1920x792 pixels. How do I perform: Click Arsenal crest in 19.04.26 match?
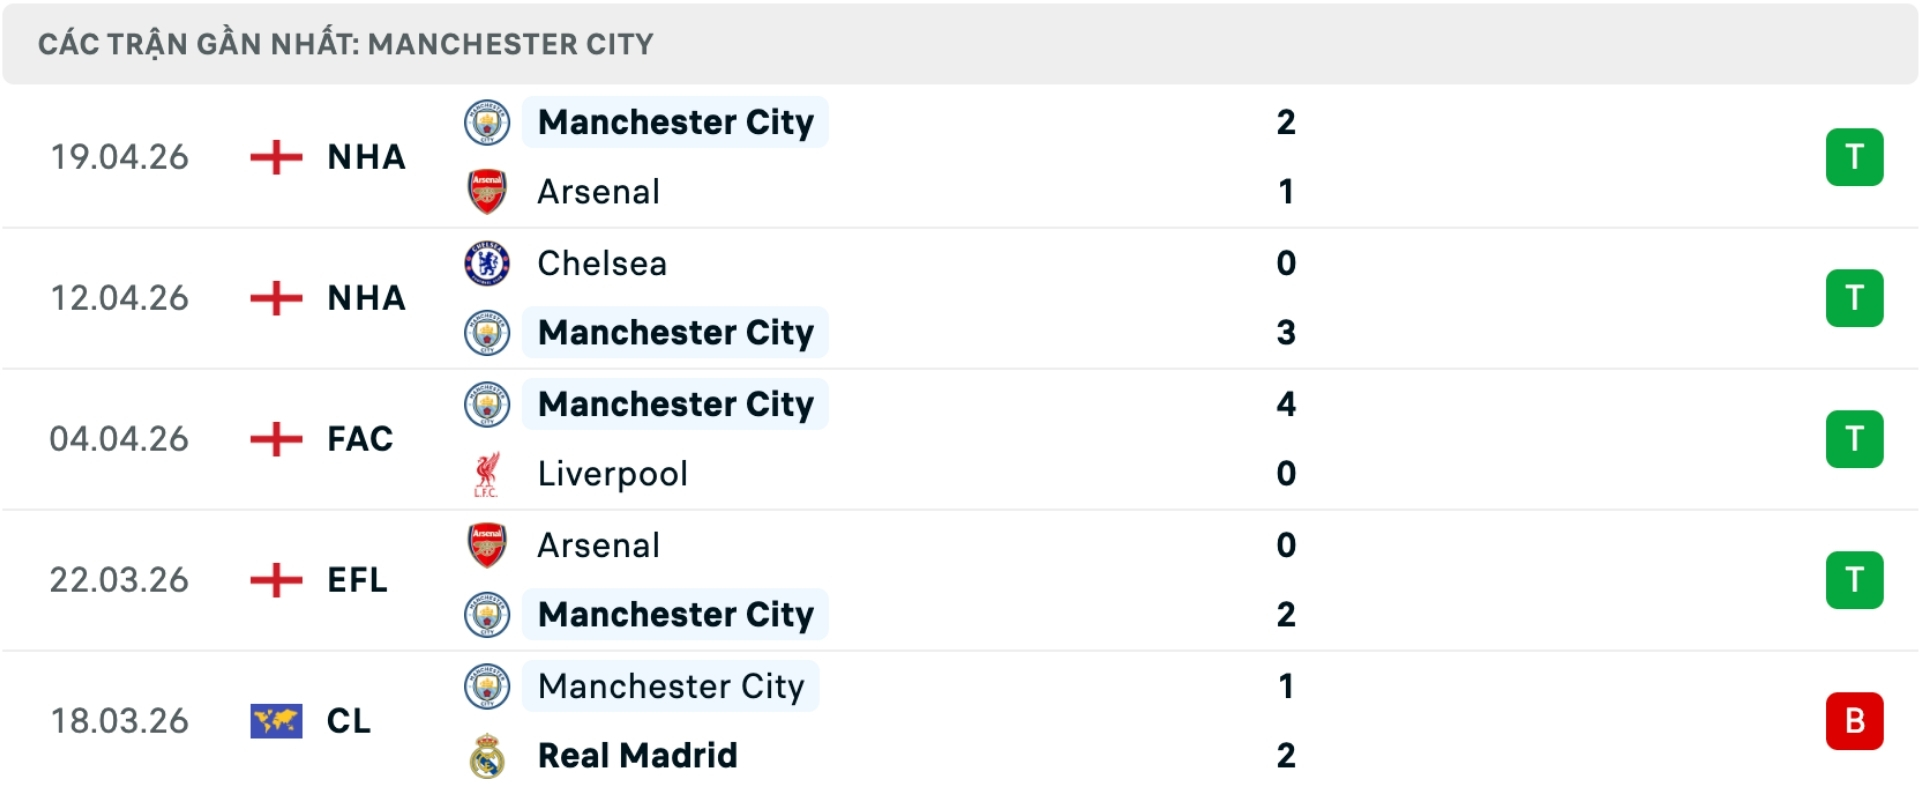click(487, 192)
